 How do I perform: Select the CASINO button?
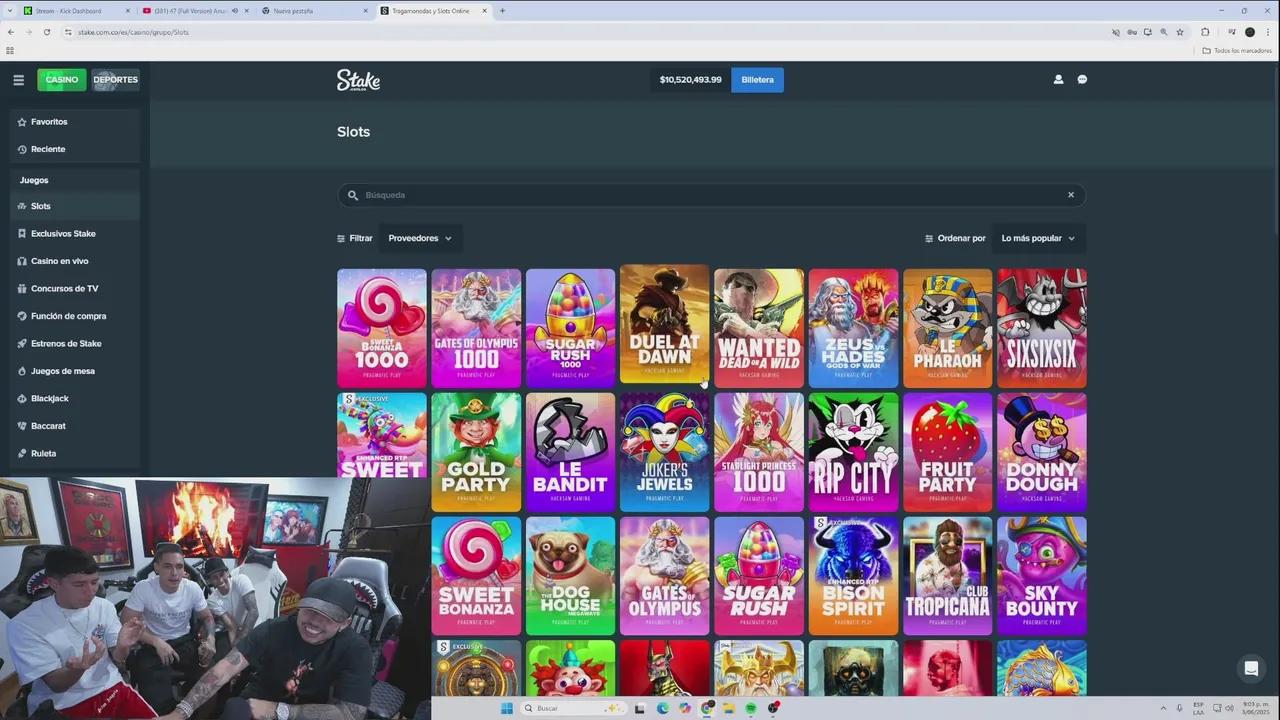pos(62,80)
